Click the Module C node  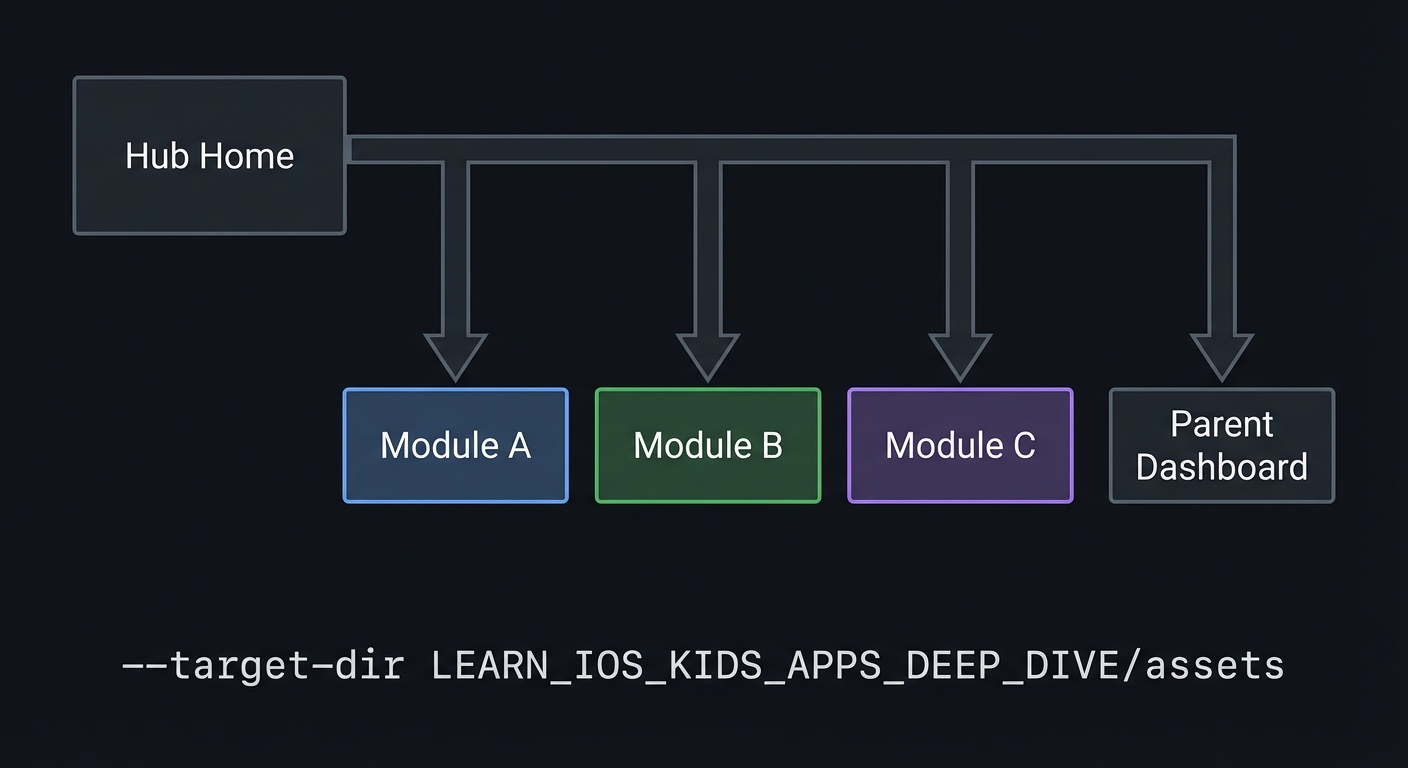pos(959,445)
